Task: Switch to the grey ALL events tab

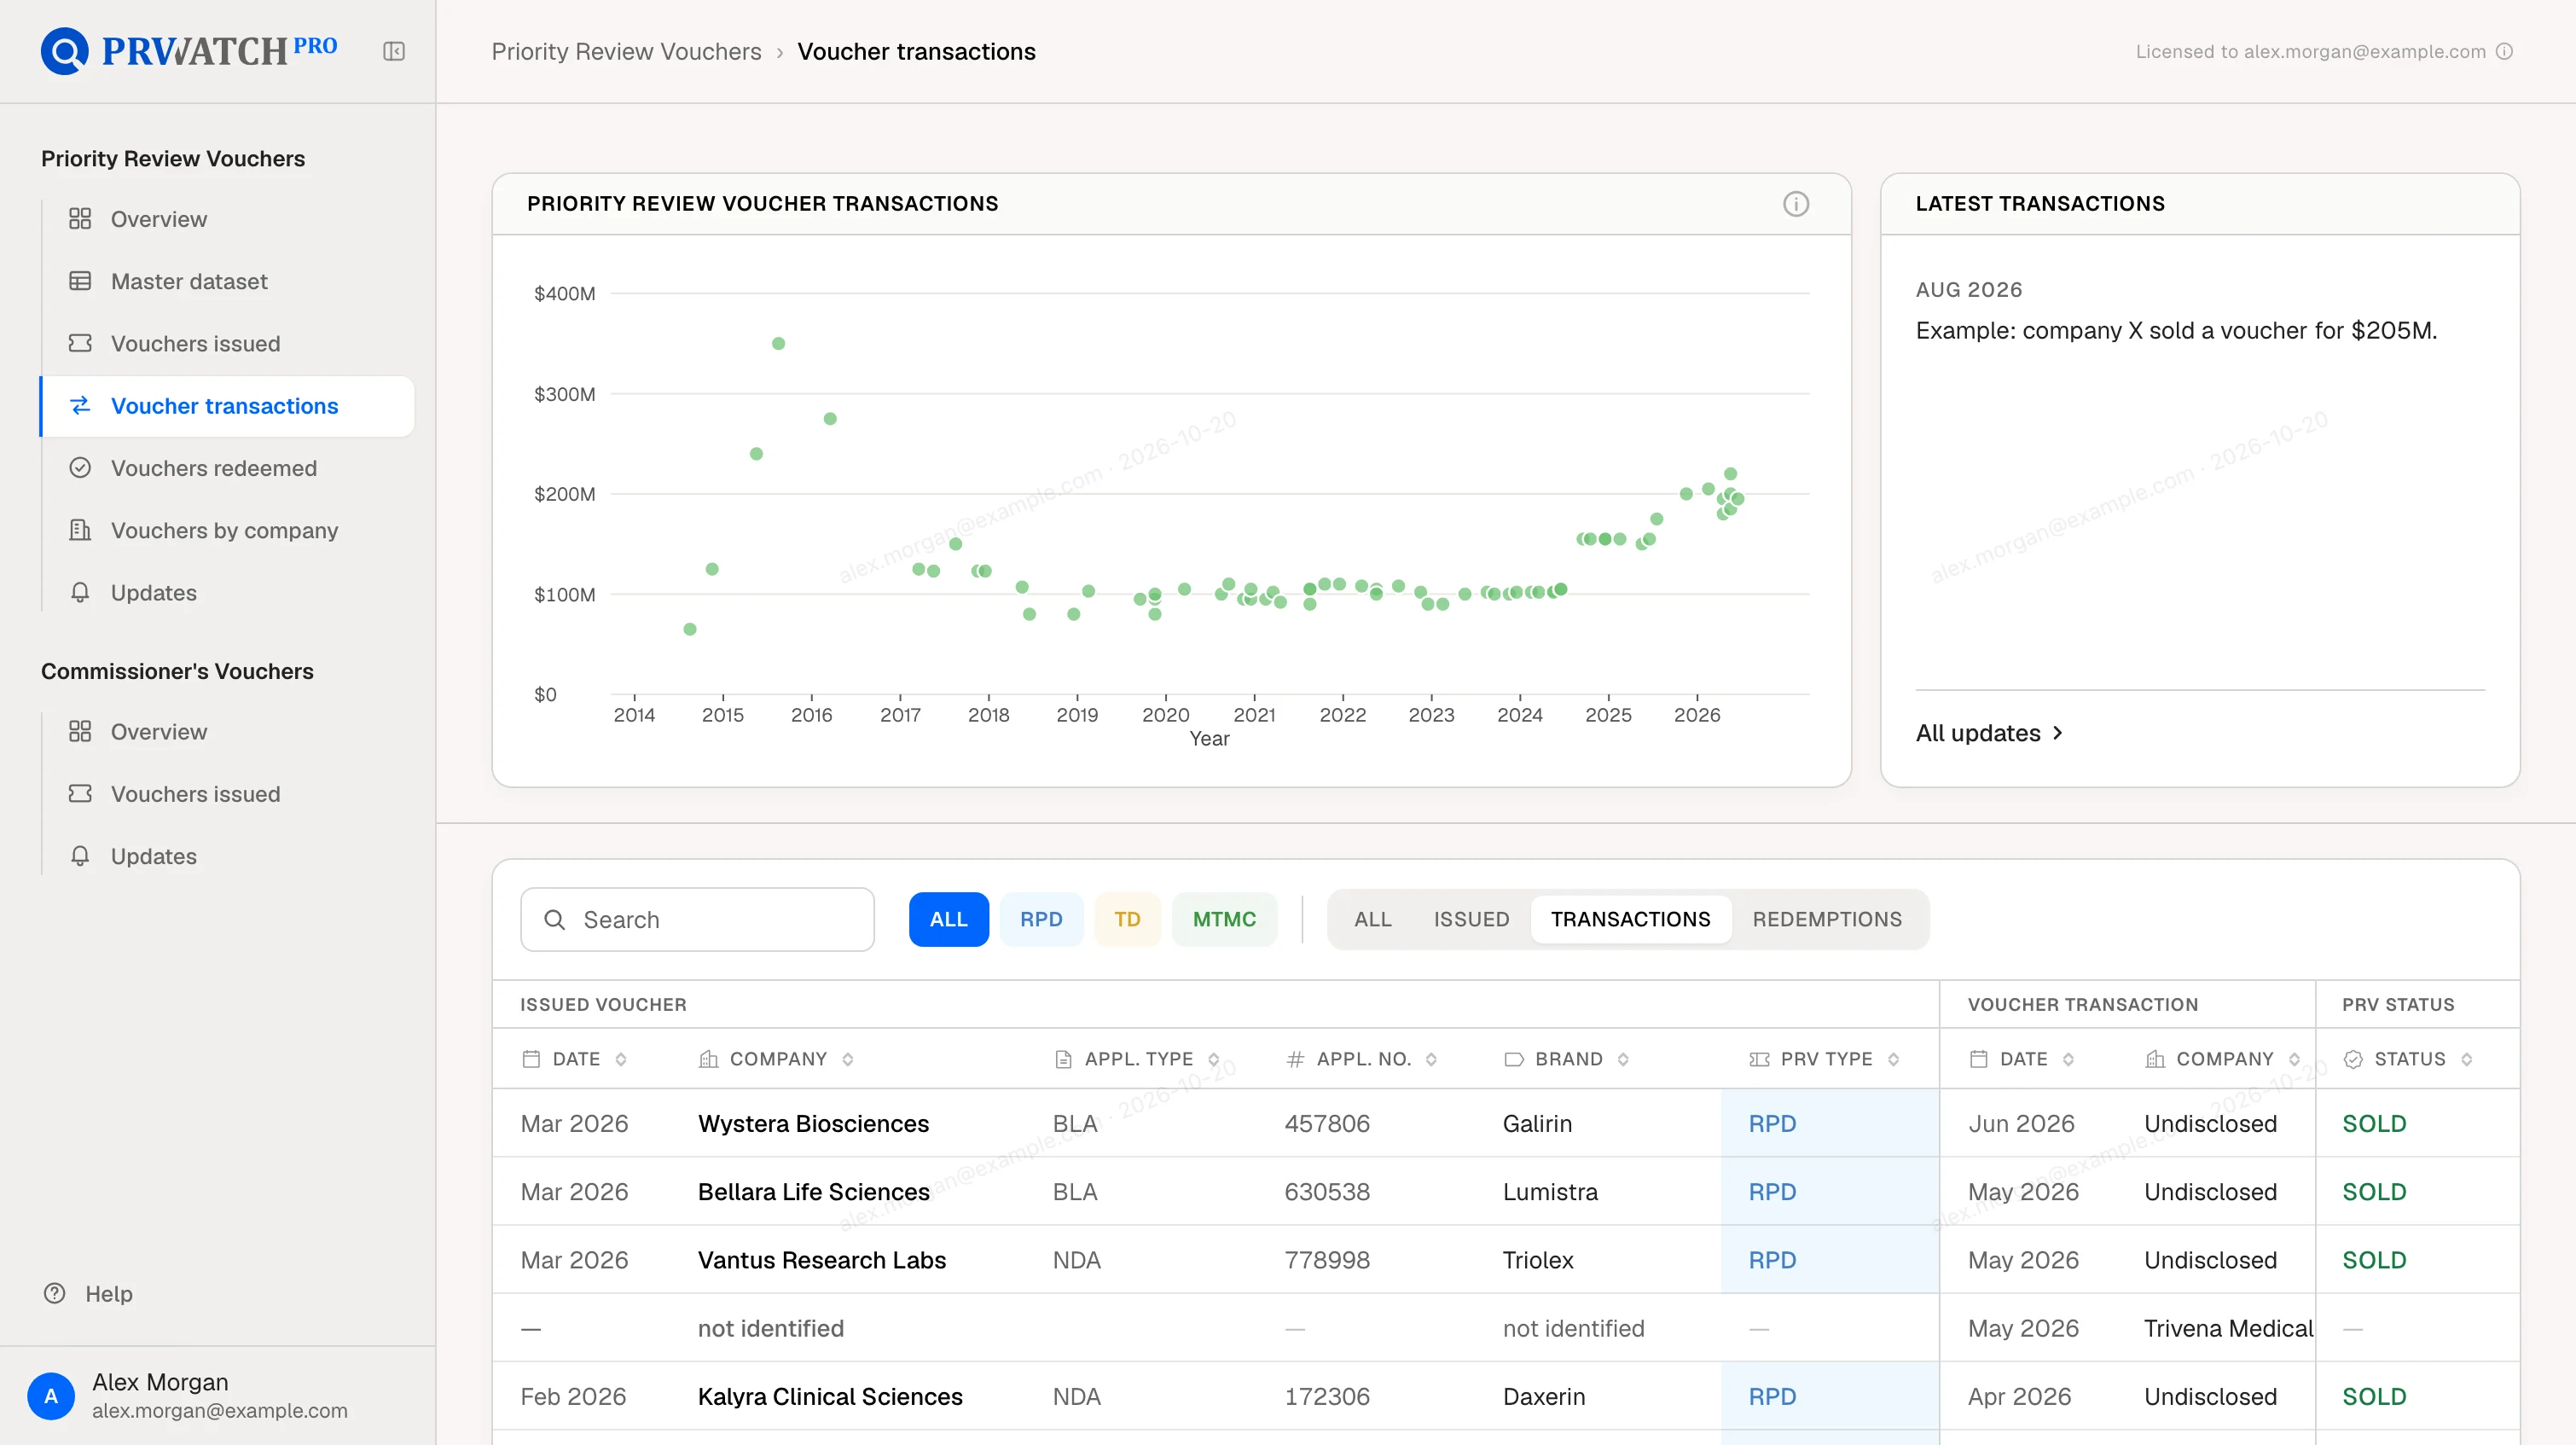Action: (1372, 919)
